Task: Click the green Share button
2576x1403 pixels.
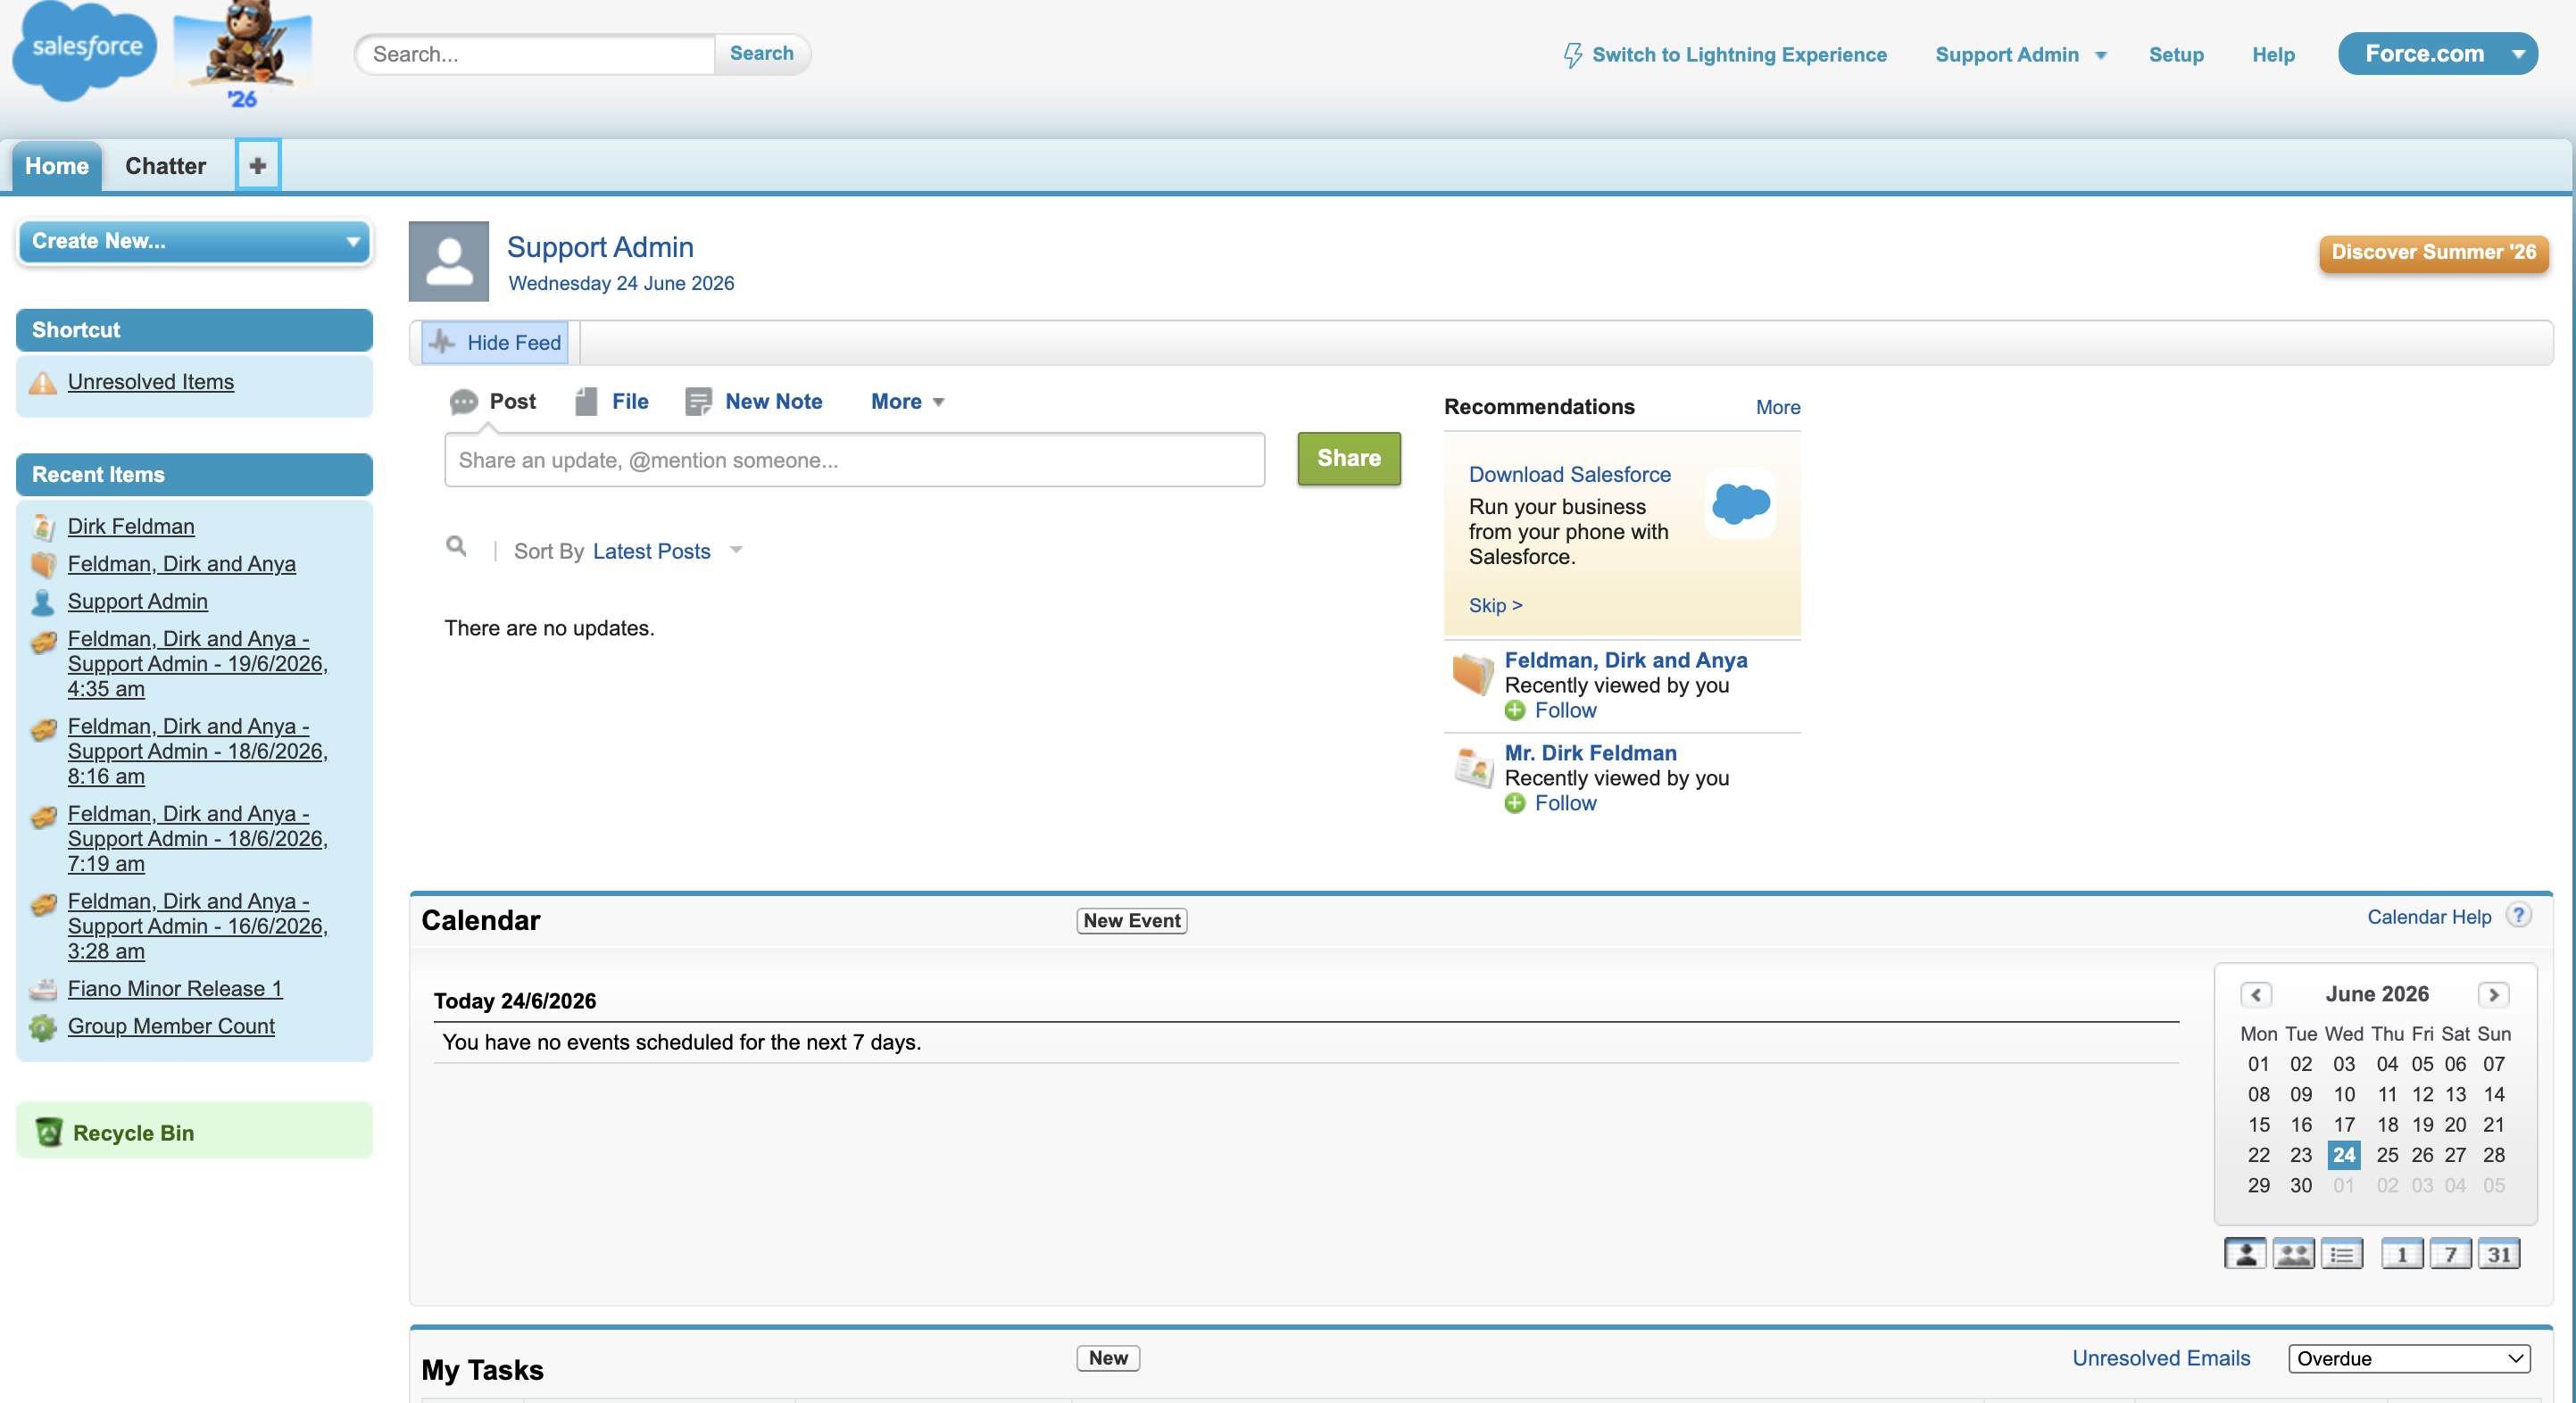Action: click(x=1348, y=458)
